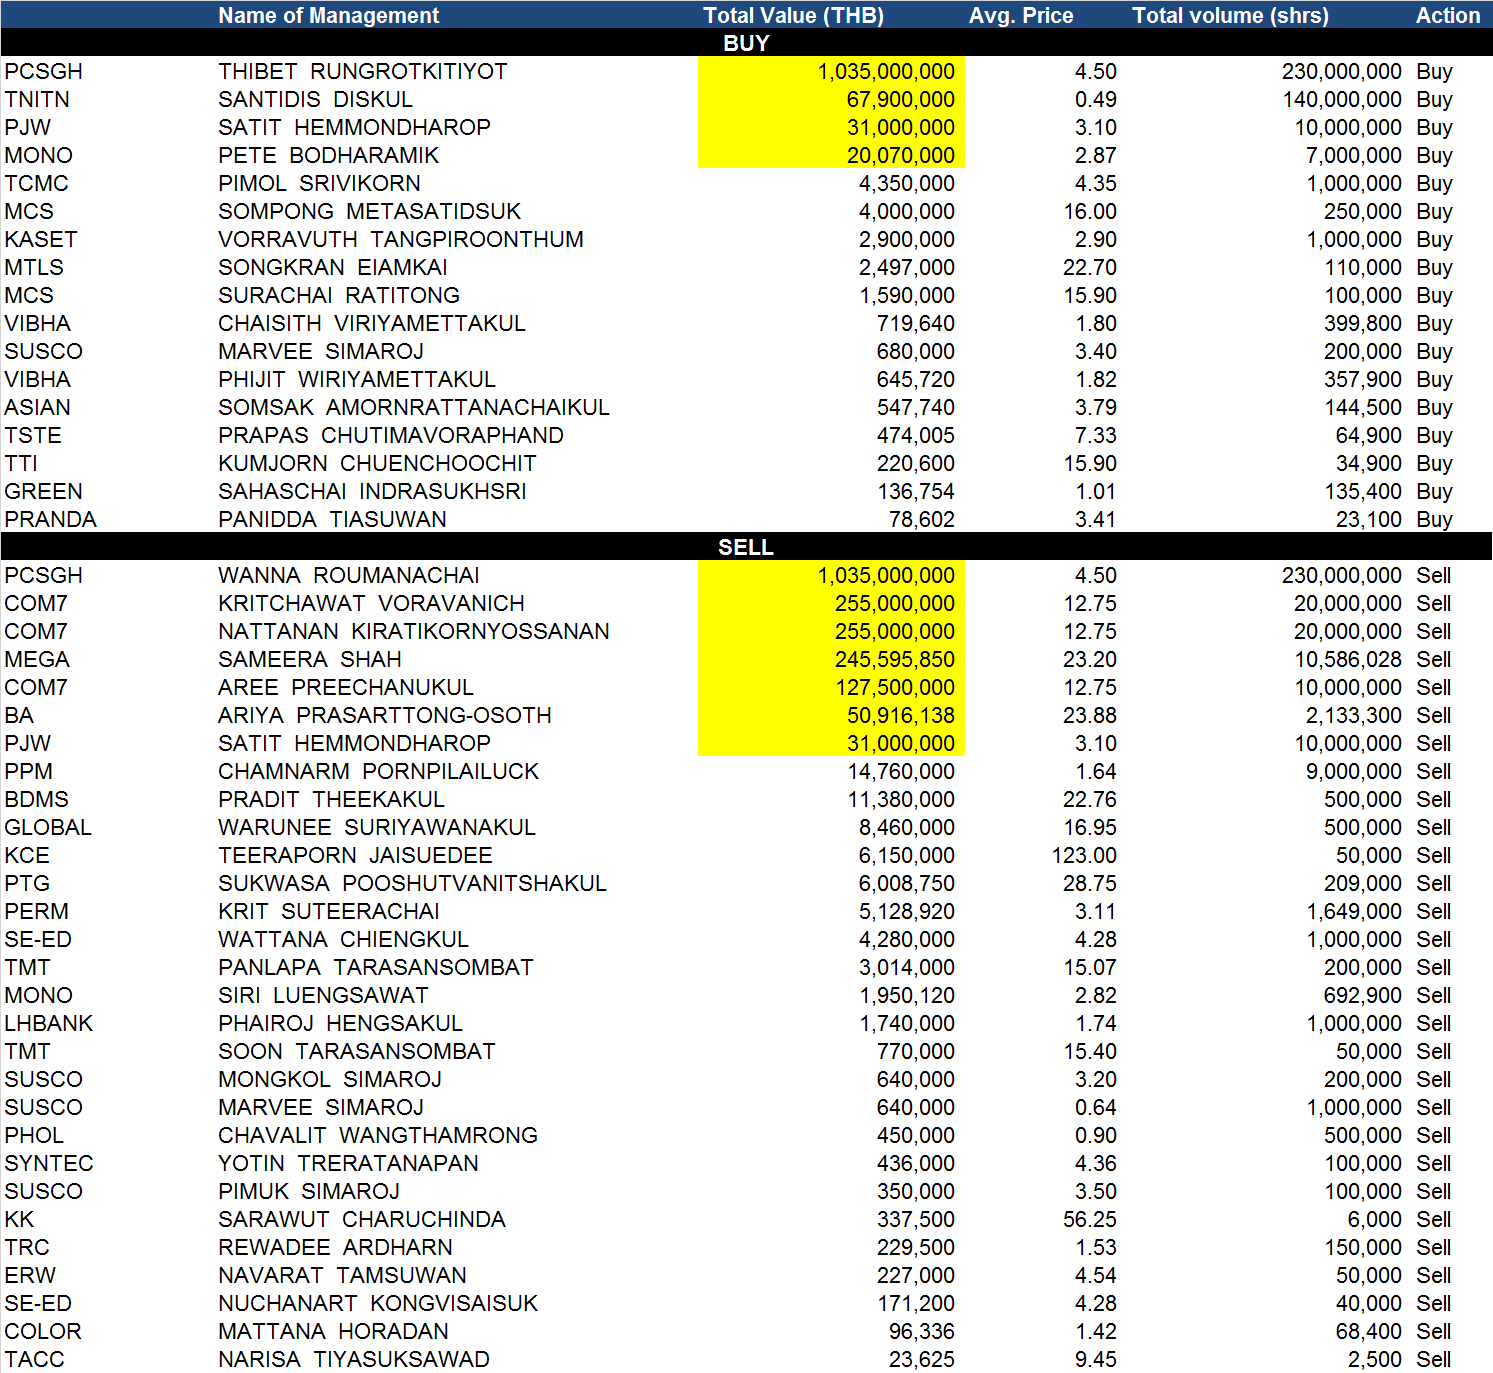This screenshot has height=1373, width=1493.
Task: Select ticker TTI
Action: [x=21, y=463]
